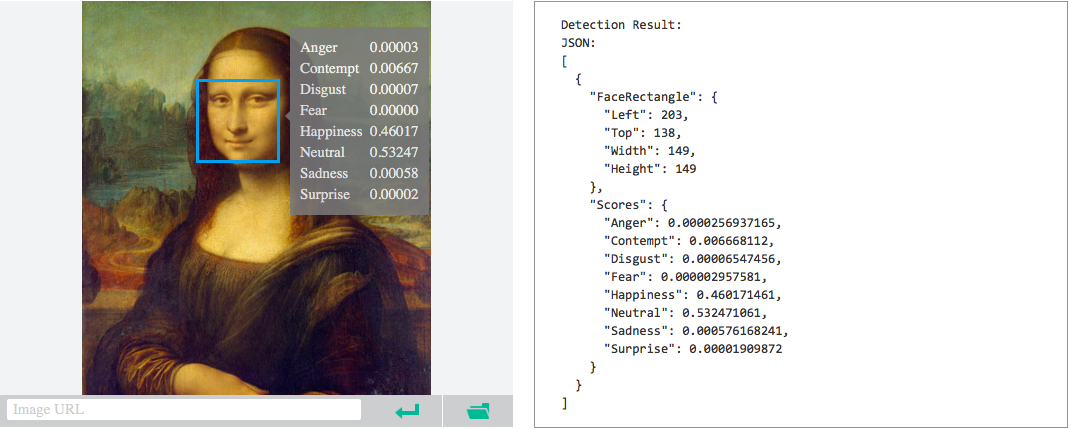The width and height of the screenshot is (1070, 429).
Task: Click the Happiness score row in overlay
Action: click(359, 131)
